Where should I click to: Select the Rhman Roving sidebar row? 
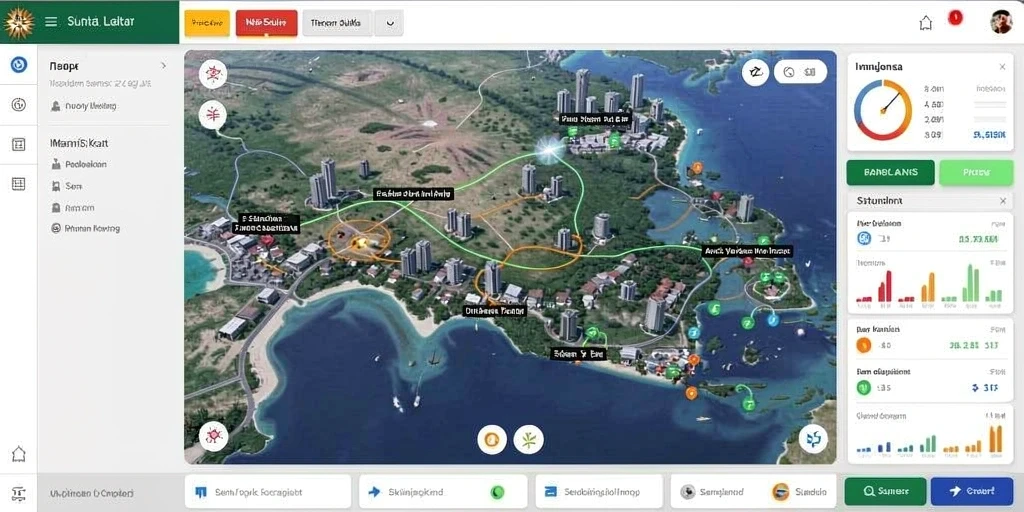85,229
